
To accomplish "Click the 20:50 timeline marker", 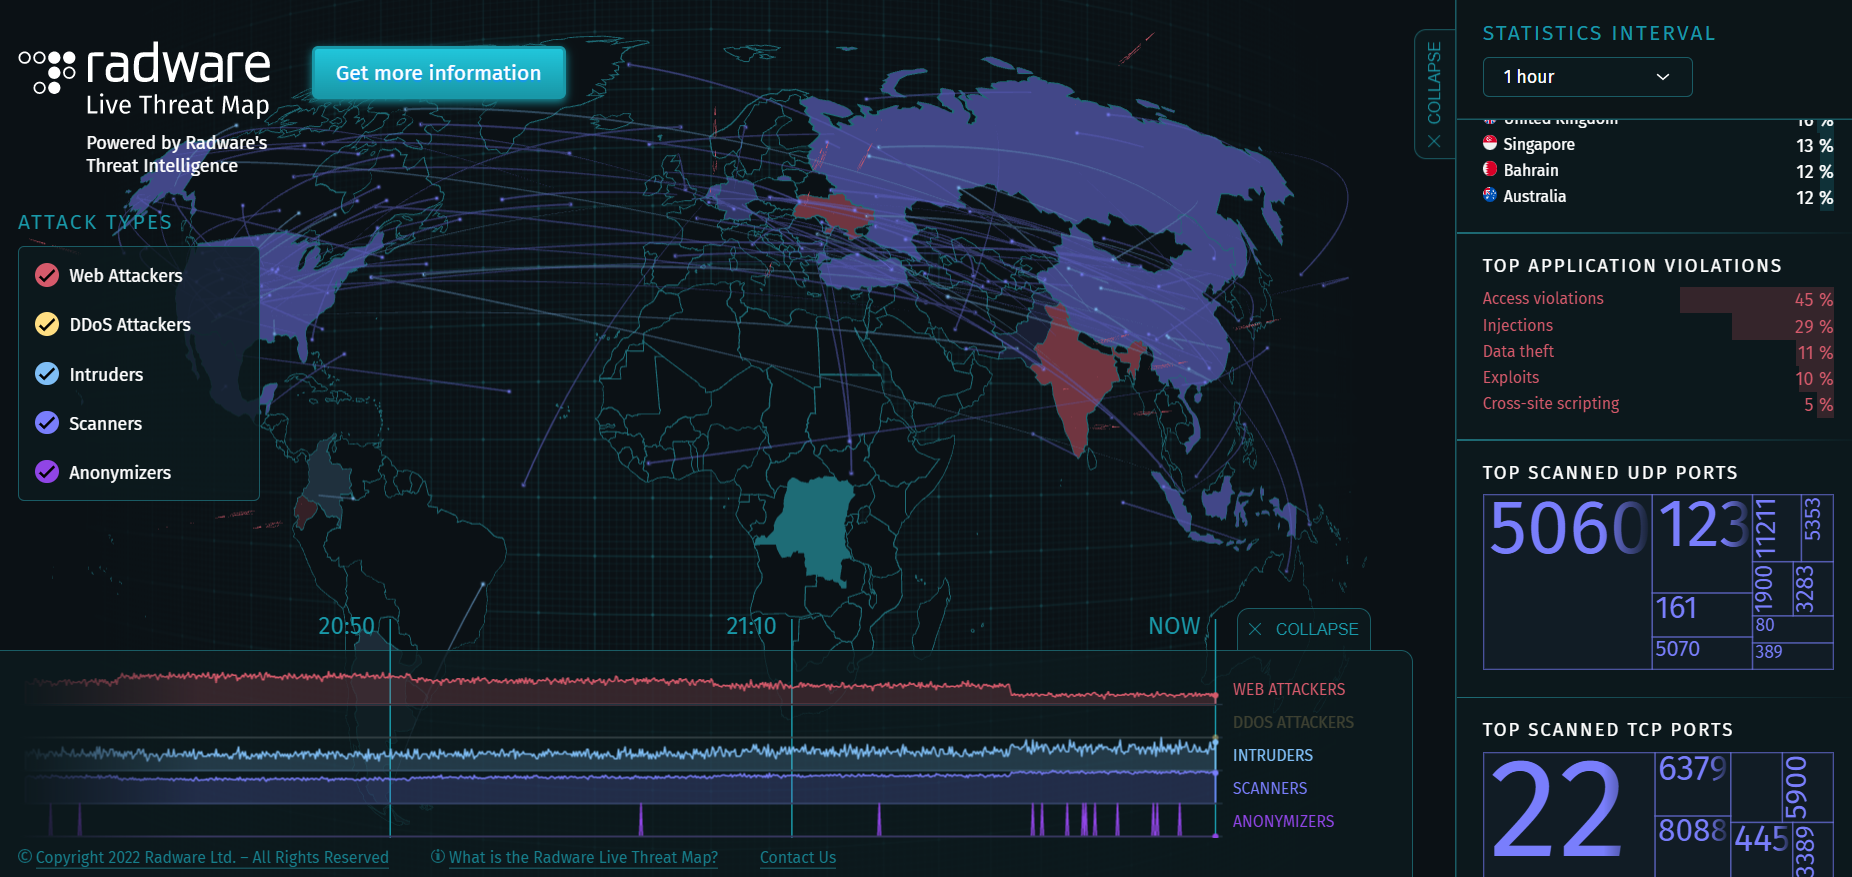I will [346, 626].
